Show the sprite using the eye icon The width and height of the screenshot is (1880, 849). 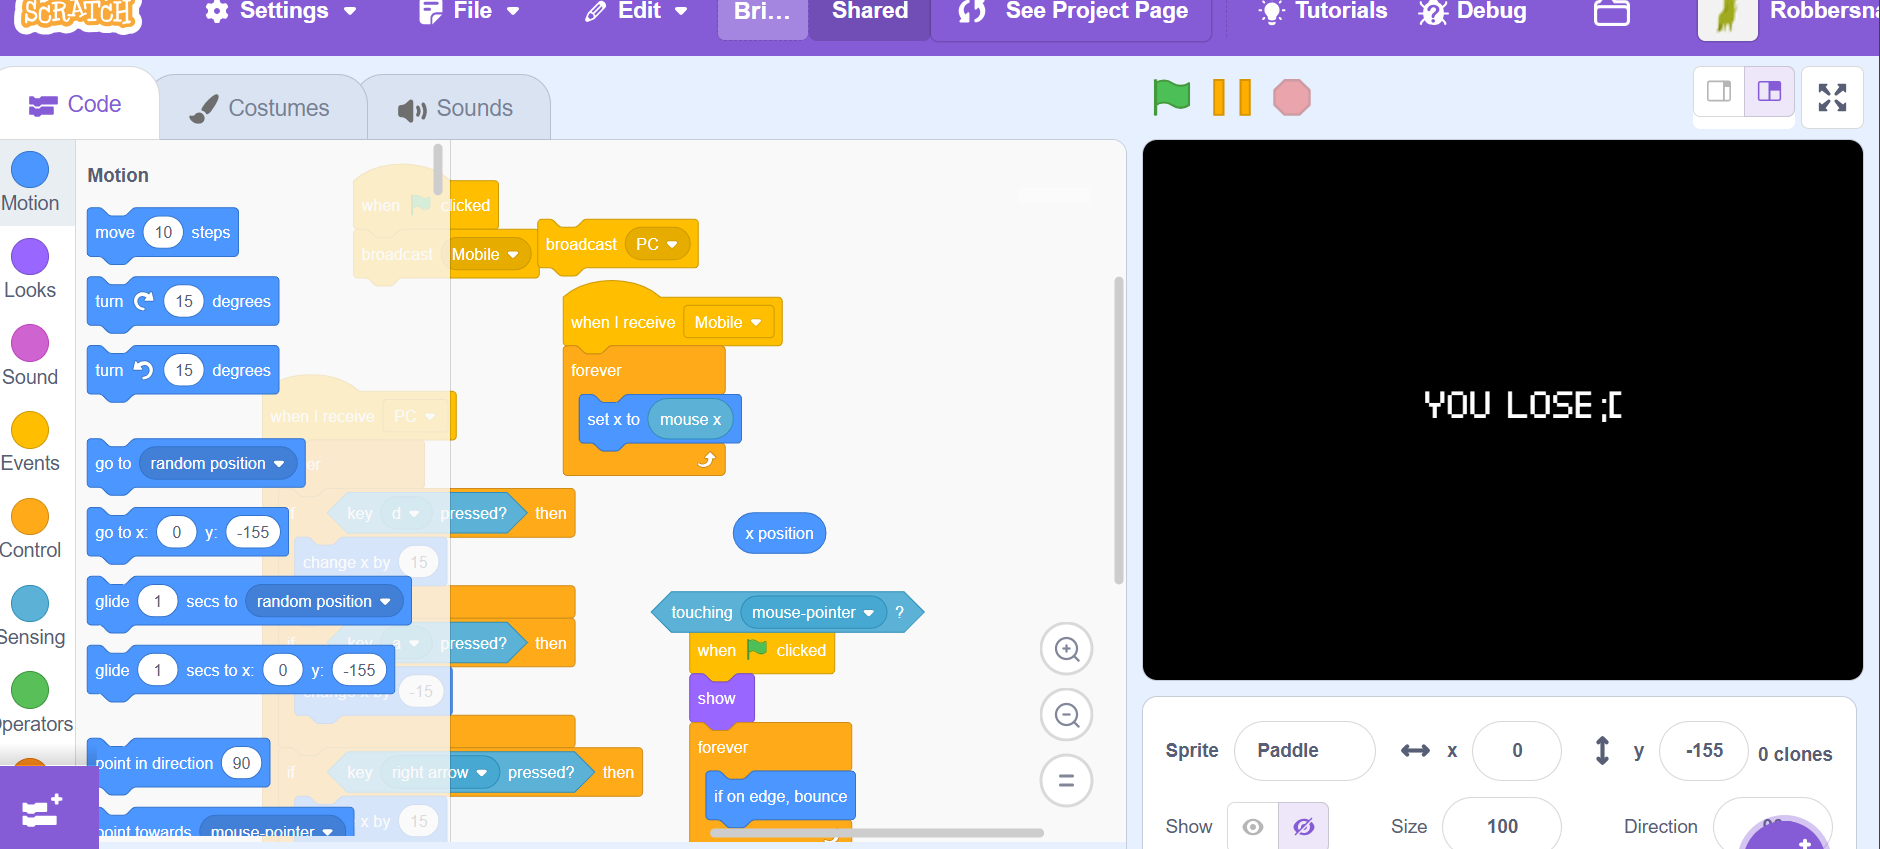1253,826
